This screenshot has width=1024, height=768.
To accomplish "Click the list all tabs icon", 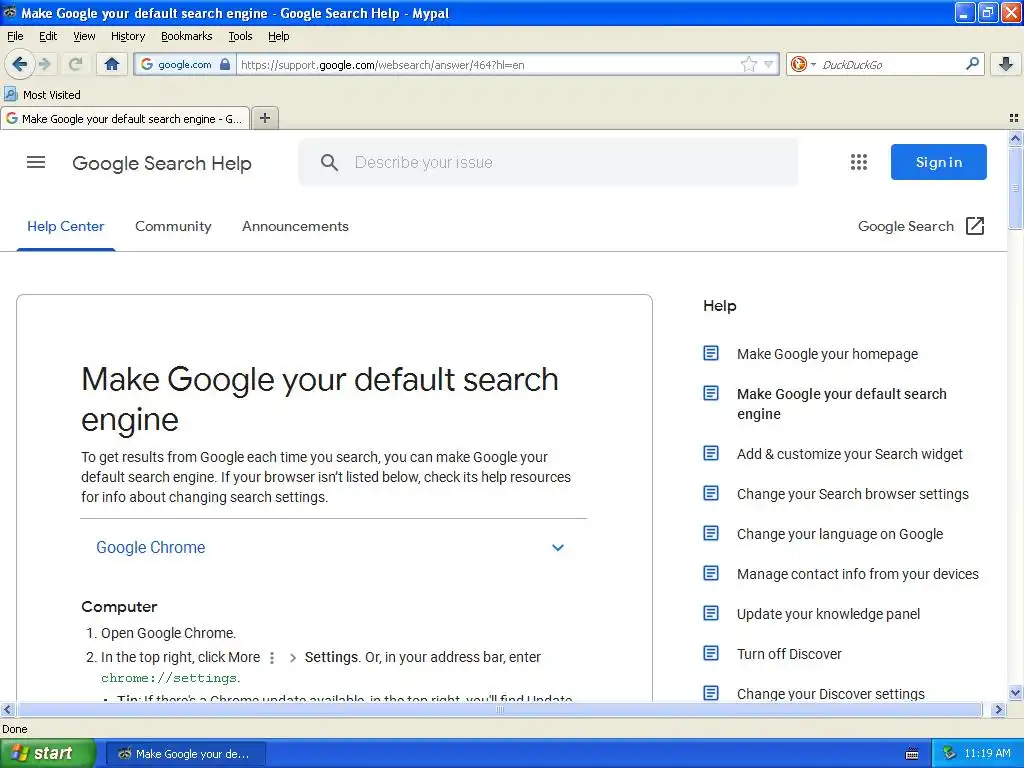I will pyautogui.click(x=1014, y=118).
